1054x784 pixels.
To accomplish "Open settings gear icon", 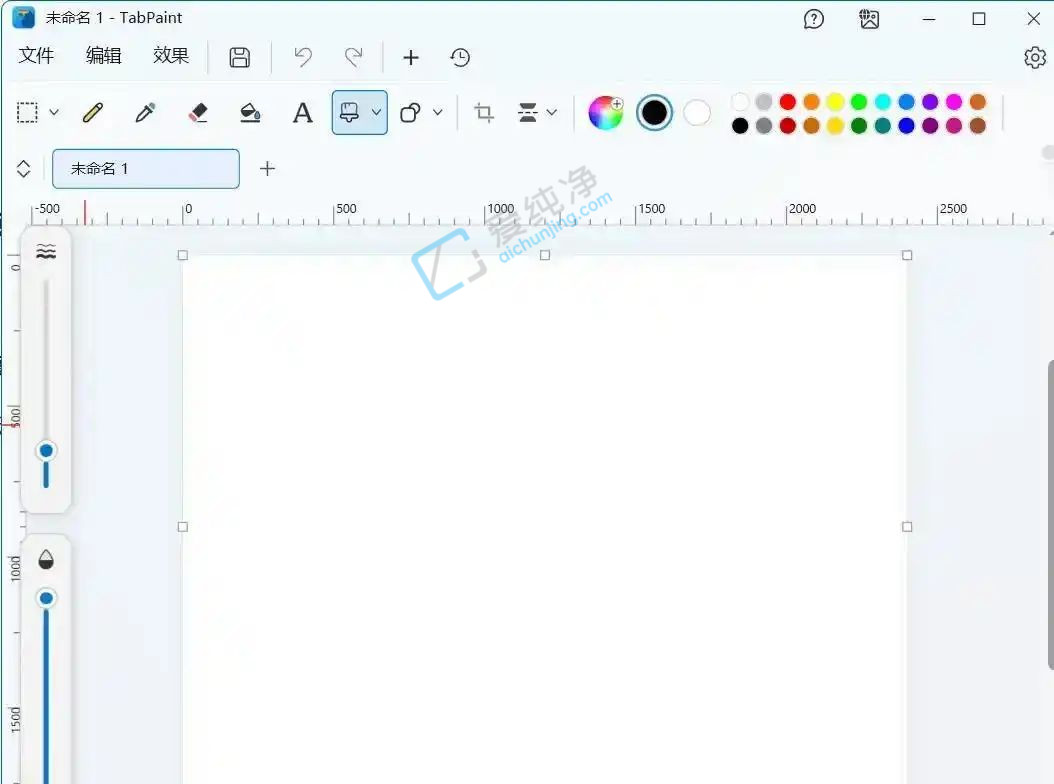I will pos(1035,58).
